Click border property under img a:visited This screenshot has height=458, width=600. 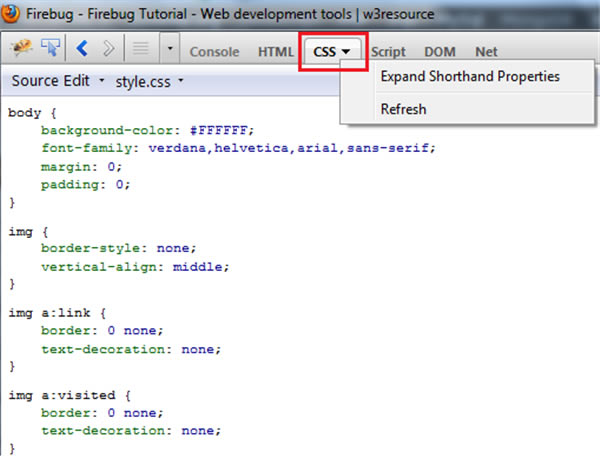tap(66, 412)
